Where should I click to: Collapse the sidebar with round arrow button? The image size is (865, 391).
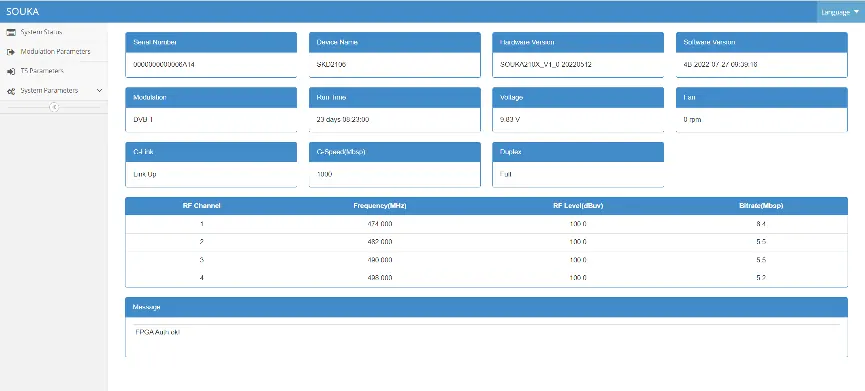pos(54,107)
